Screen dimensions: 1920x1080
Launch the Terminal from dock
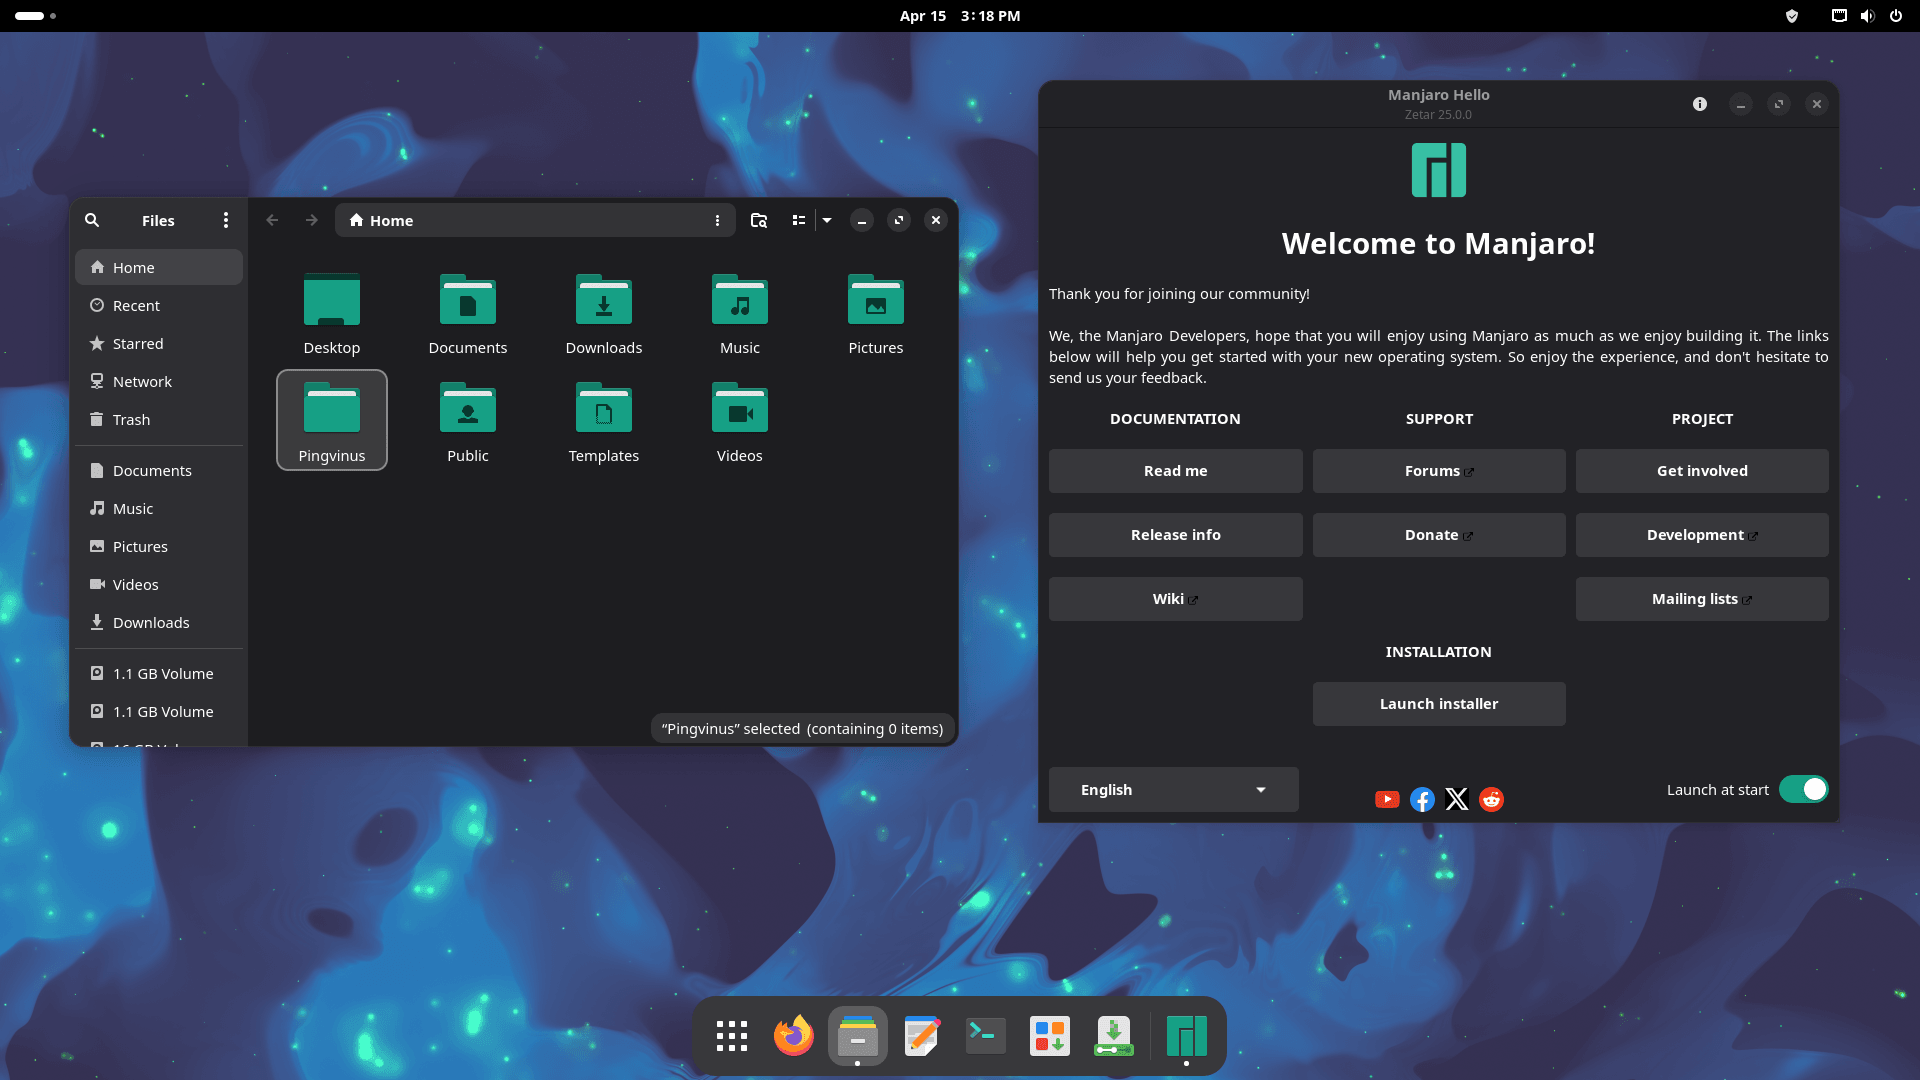986,1036
